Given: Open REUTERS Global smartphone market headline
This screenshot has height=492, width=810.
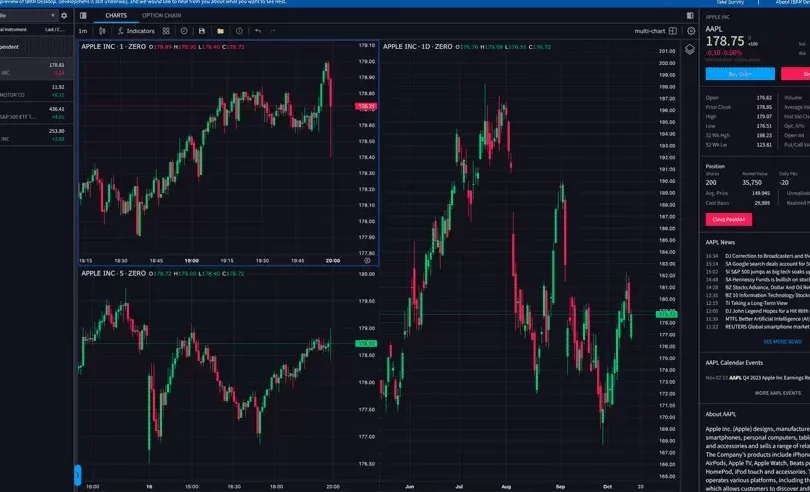Looking at the screenshot, I should click(x=767, y=327).
